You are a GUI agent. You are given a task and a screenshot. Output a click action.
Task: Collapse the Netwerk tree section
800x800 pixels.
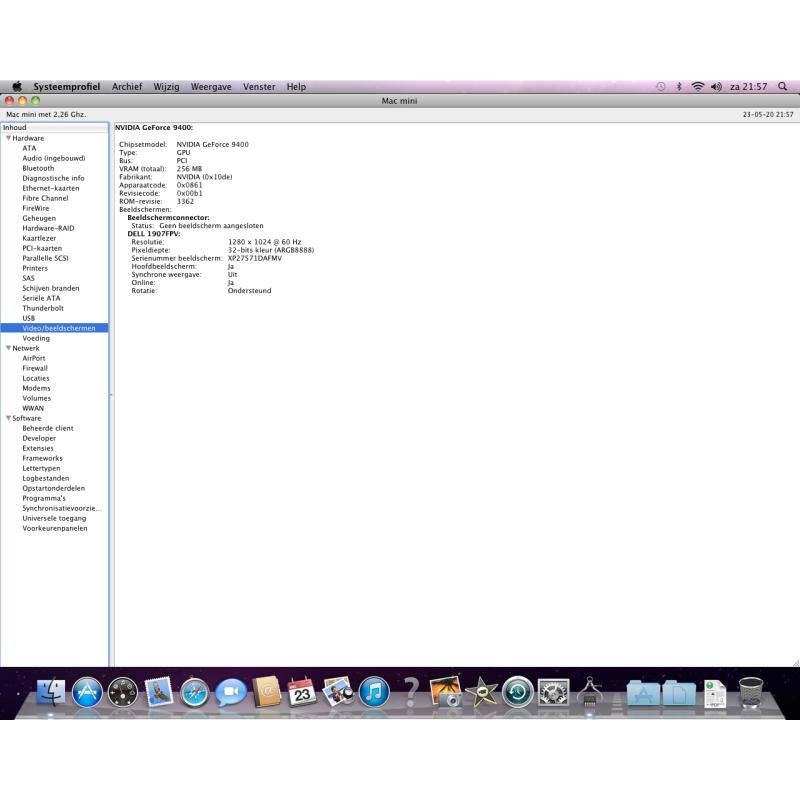(8, 347)
